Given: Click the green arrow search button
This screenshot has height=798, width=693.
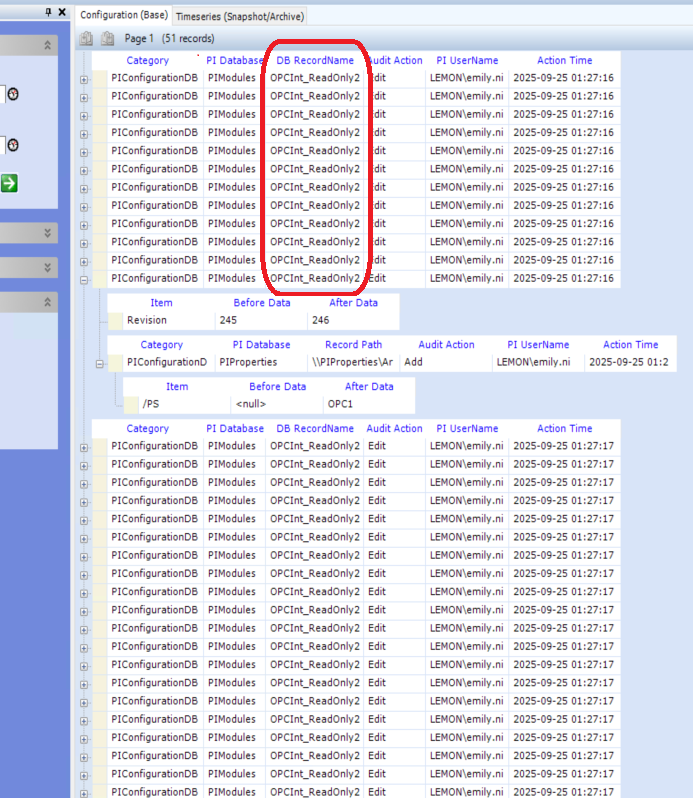Looking at the screenshot, I should coord(8,182).
